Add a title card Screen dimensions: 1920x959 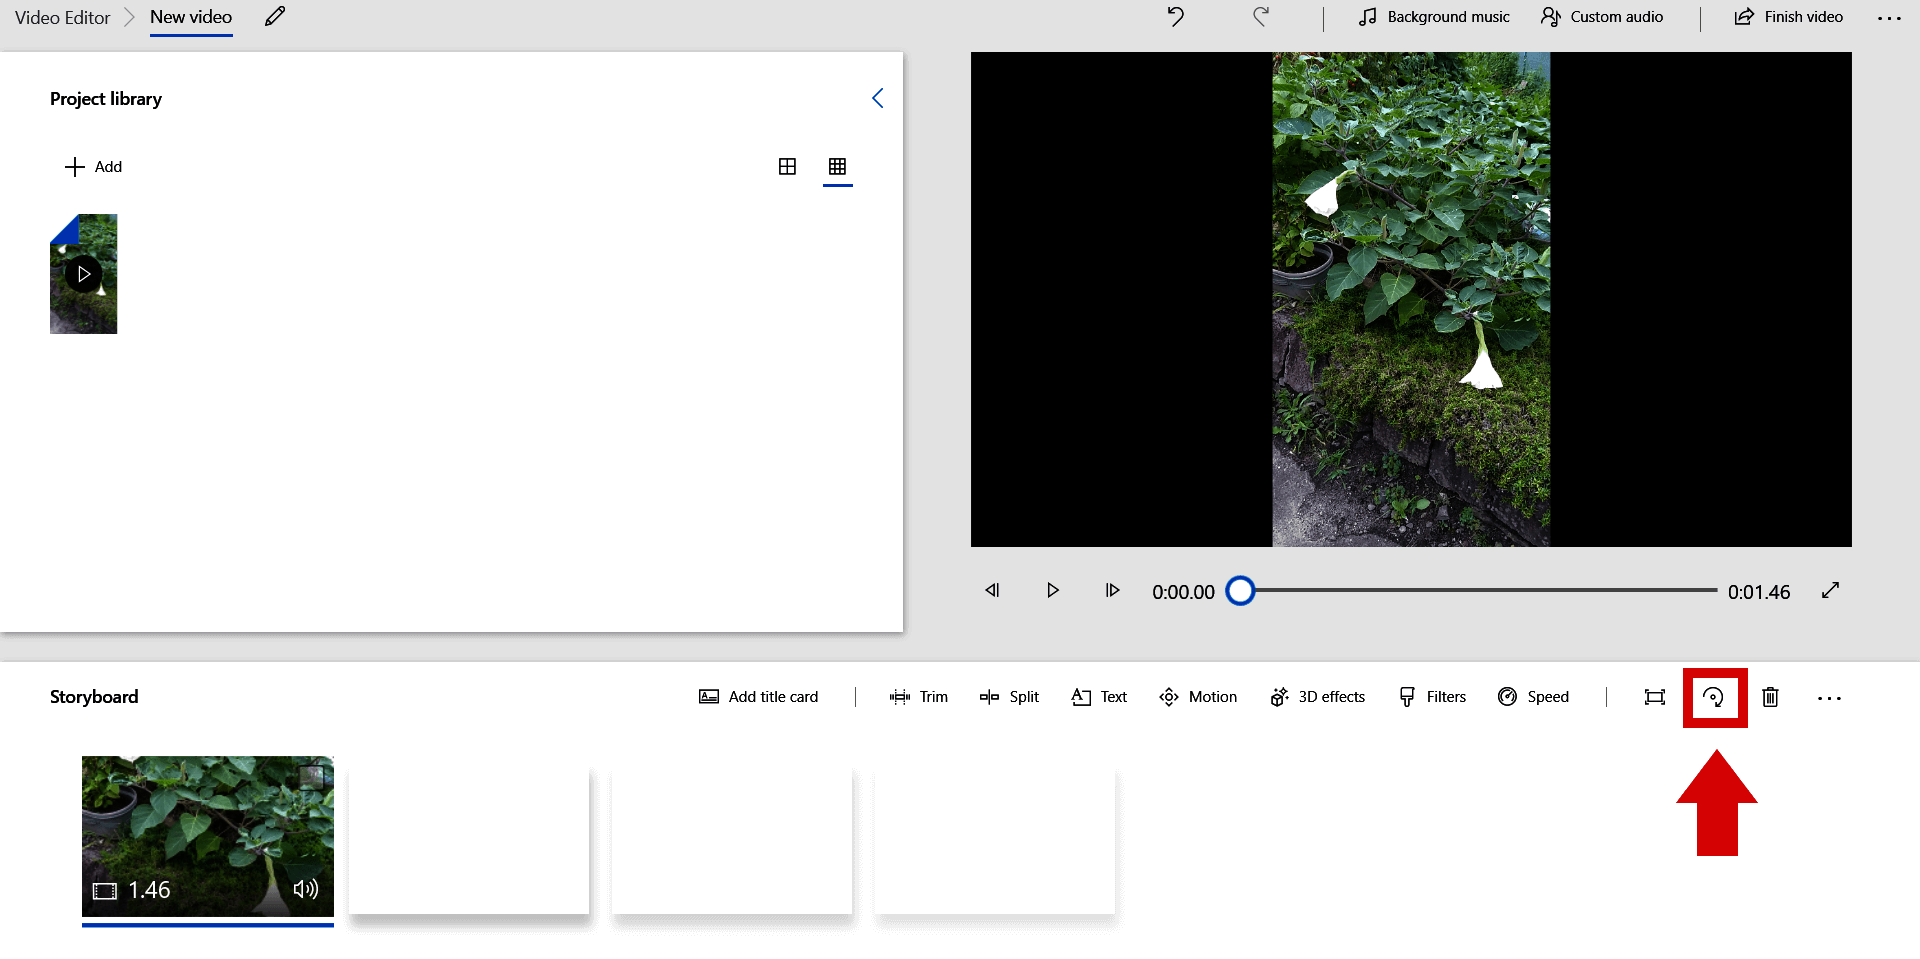[759, 696]
